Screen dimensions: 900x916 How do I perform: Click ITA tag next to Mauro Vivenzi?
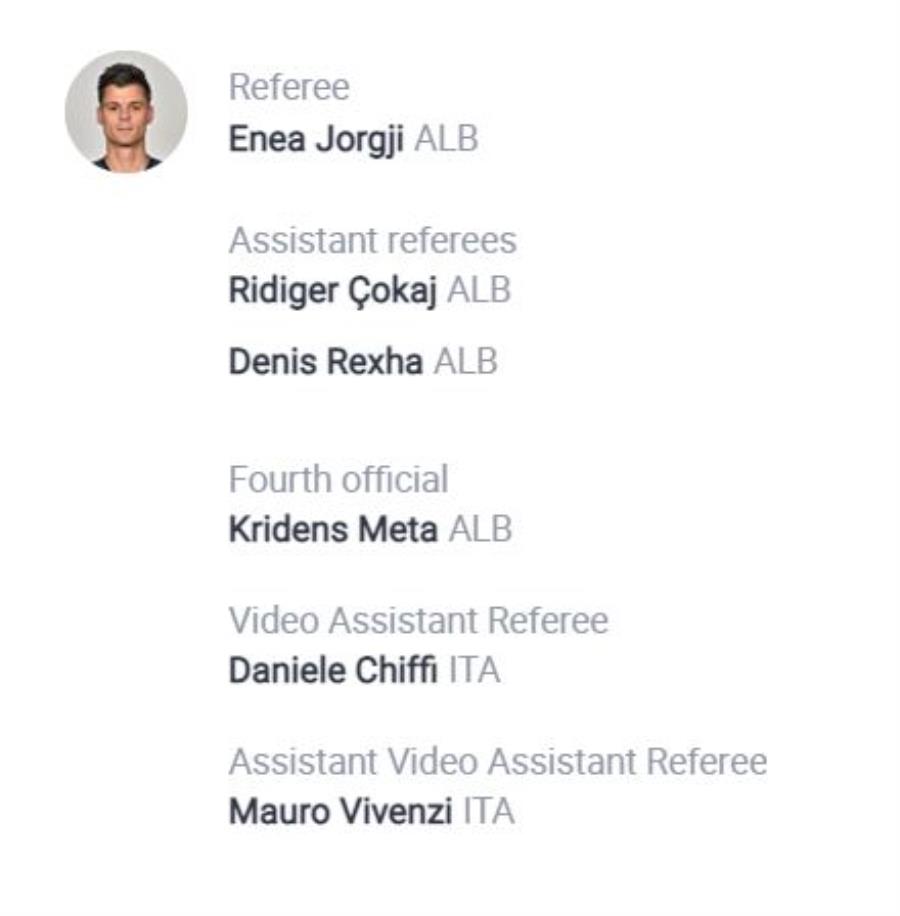pos(489,811)
